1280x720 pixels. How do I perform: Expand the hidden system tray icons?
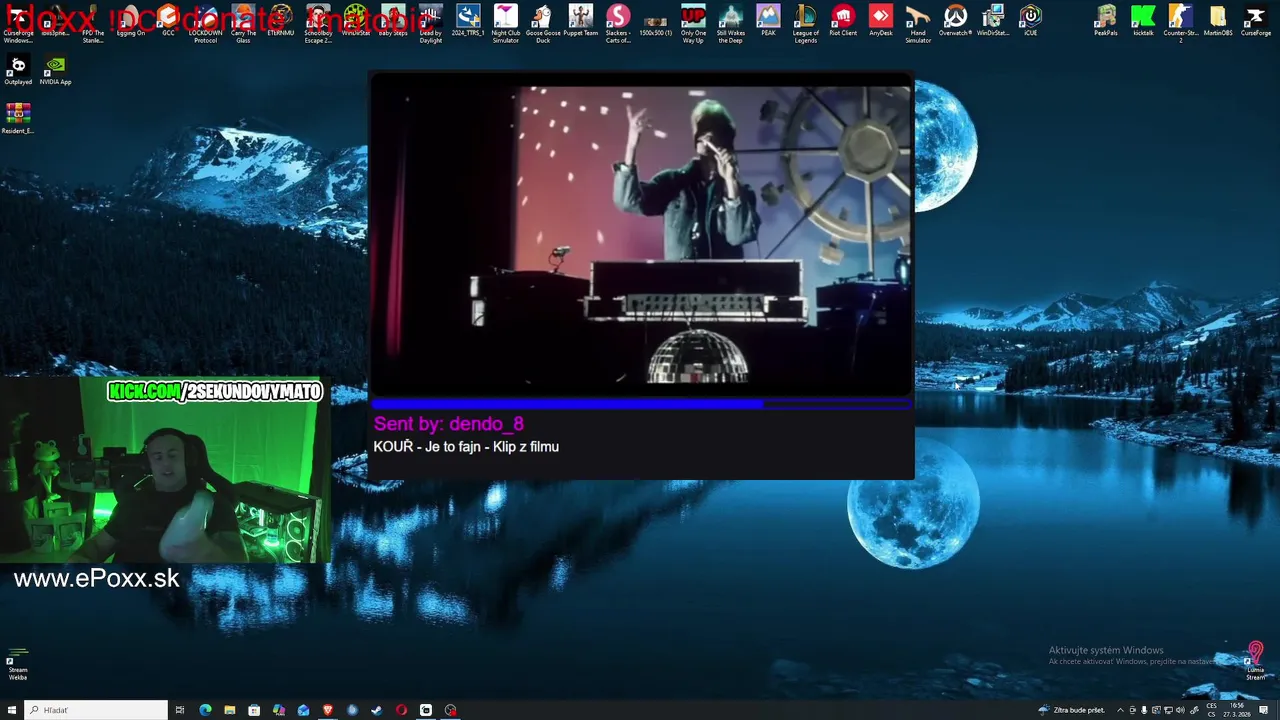point(1120,710)
